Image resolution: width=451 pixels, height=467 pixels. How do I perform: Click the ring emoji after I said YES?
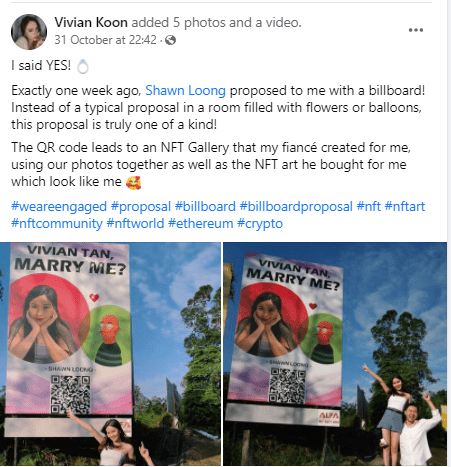[x=83, y=66]
